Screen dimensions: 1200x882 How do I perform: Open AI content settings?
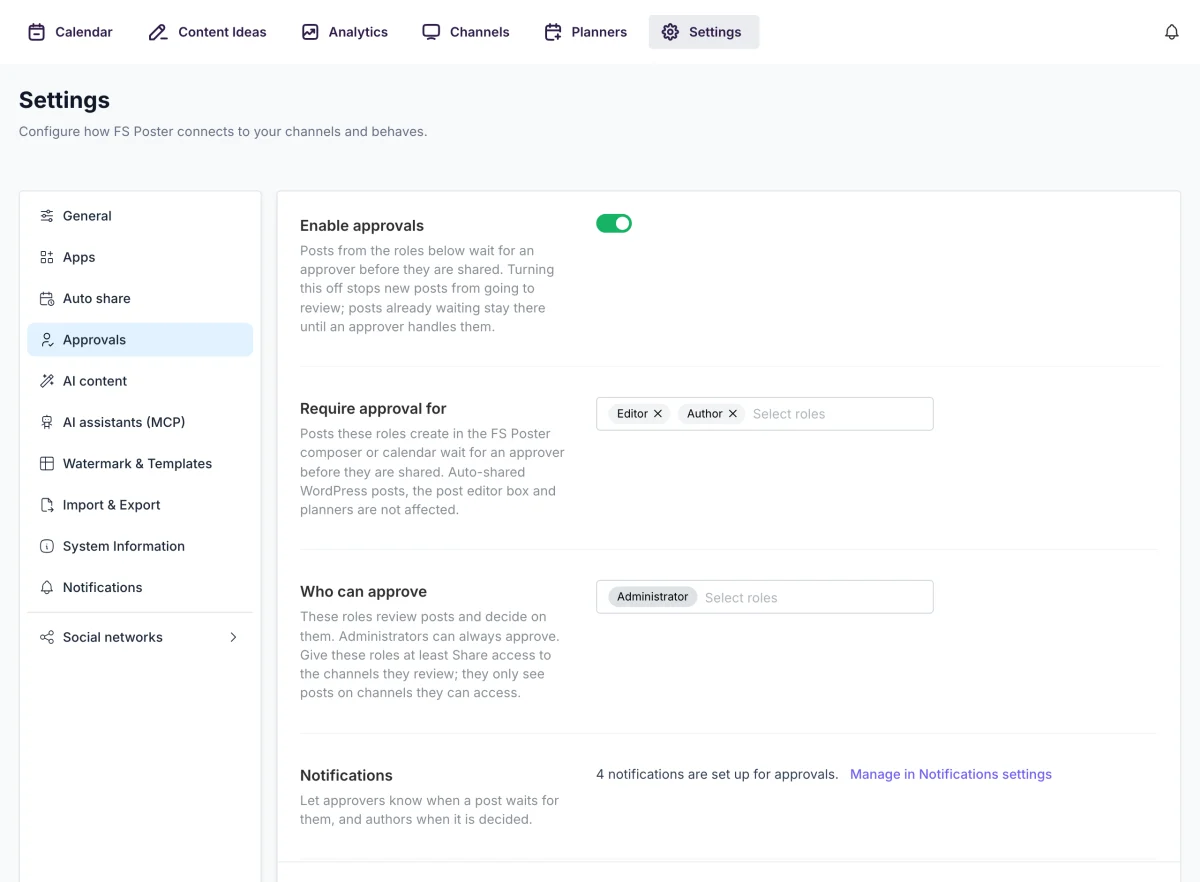[140, 381]
